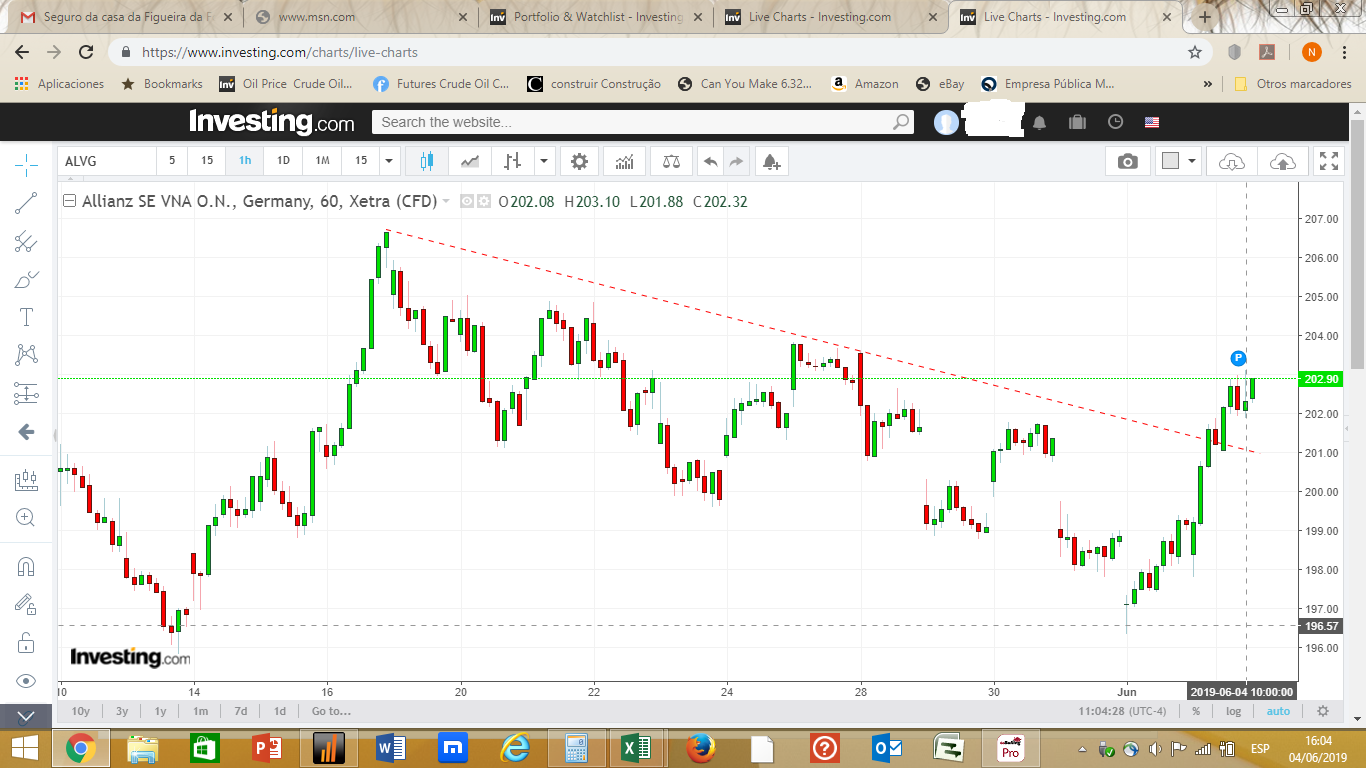This screenshot has height=768, width=1366.
Task: Toggle auto scale option
Action: pos(1278,711)
